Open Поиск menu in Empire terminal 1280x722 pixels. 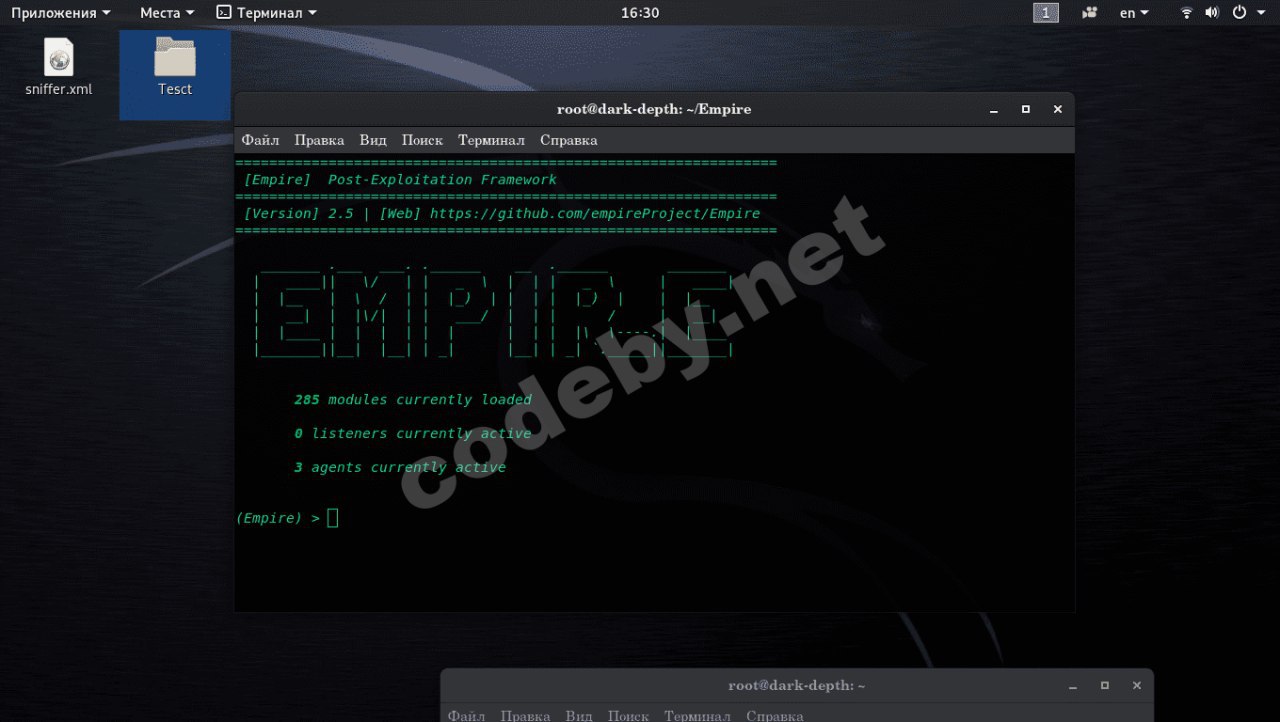(422, 140)
